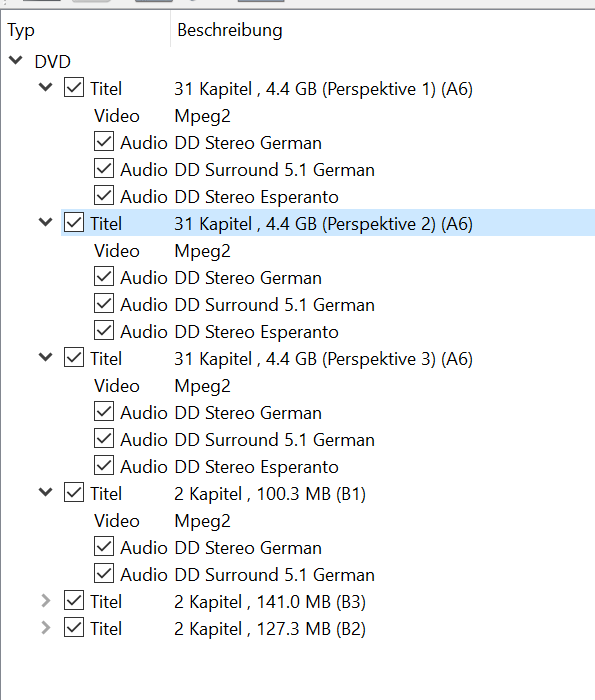Uncheck the B3 title checkbox
The width and height of the screenshot is (595, 700).
pos(74,600)
